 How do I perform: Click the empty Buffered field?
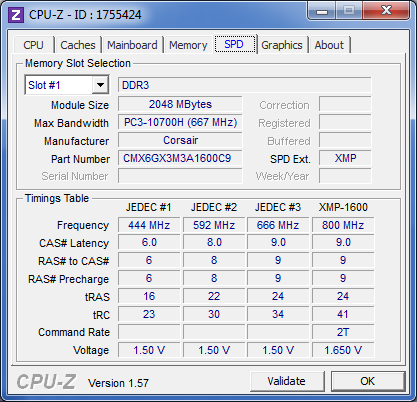(345, 140)
